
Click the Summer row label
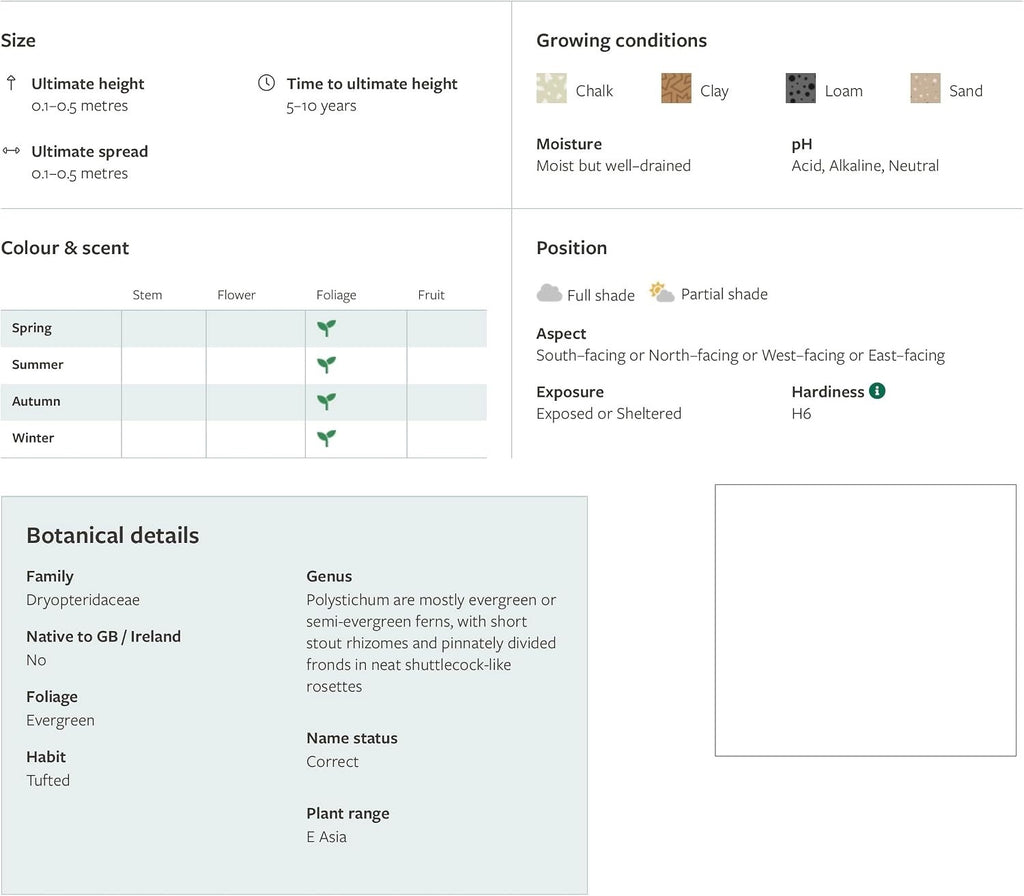pyautogui.click(x=38, y=364)
